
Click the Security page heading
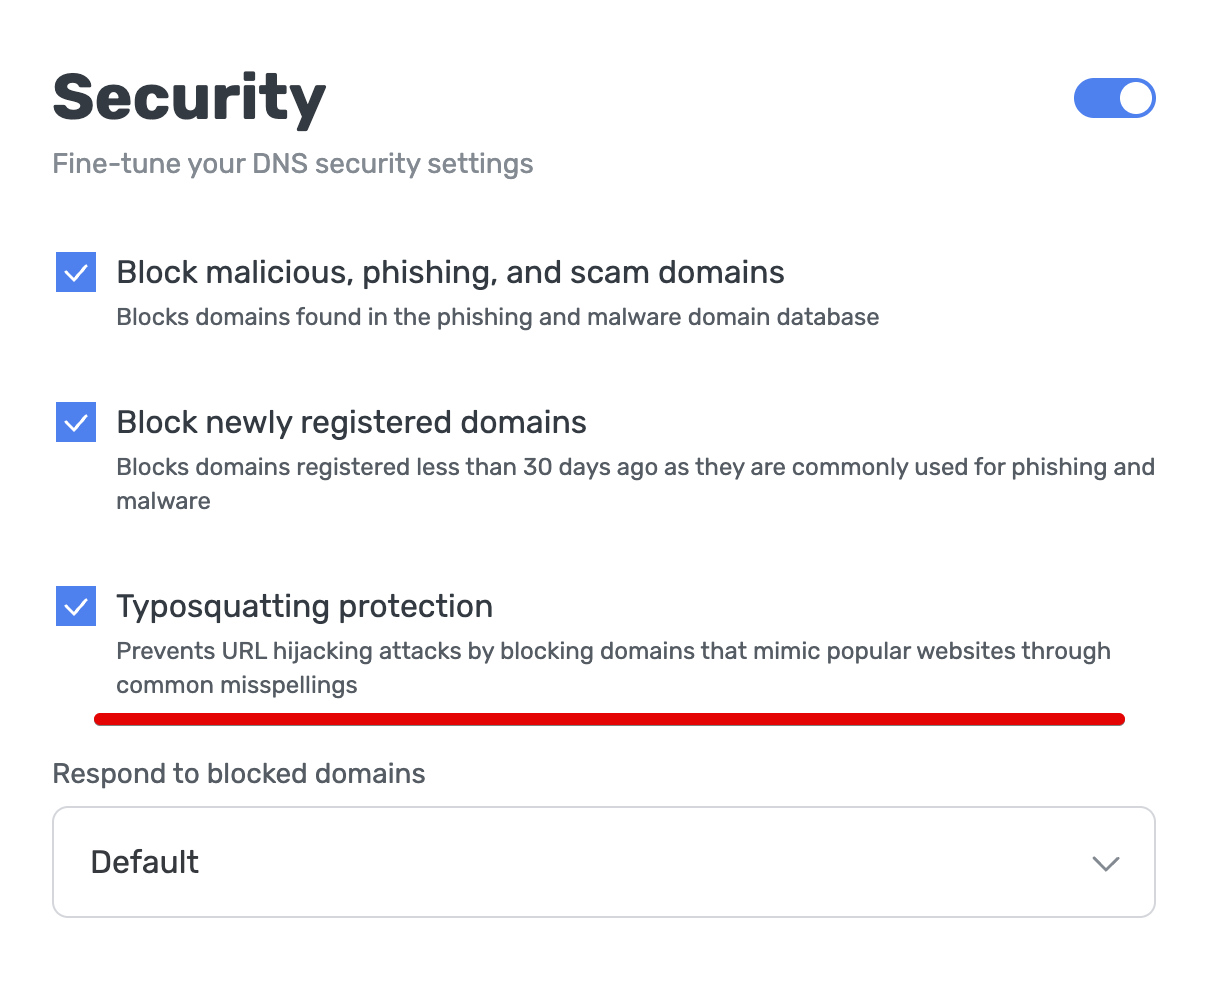(x=189, y=95)
